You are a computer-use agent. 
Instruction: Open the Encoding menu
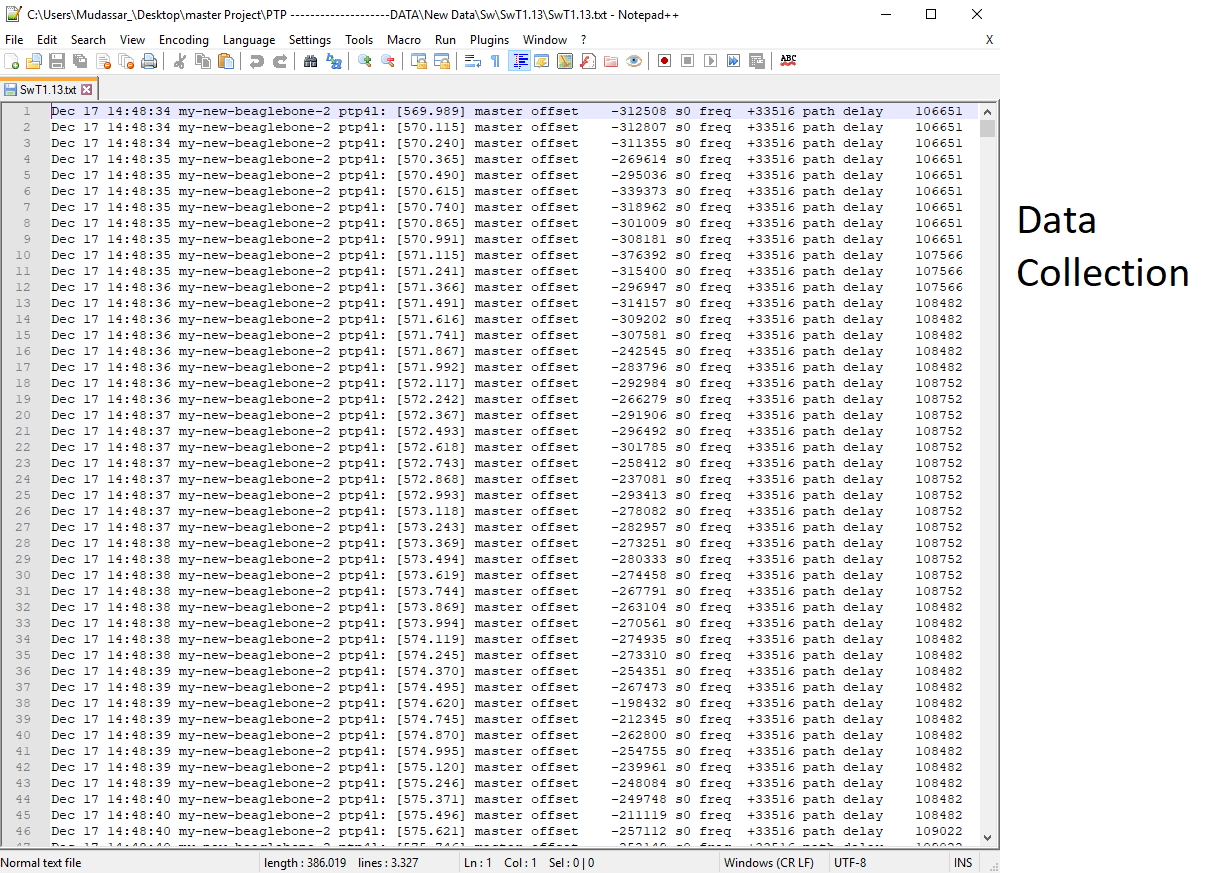coord(184,40)
